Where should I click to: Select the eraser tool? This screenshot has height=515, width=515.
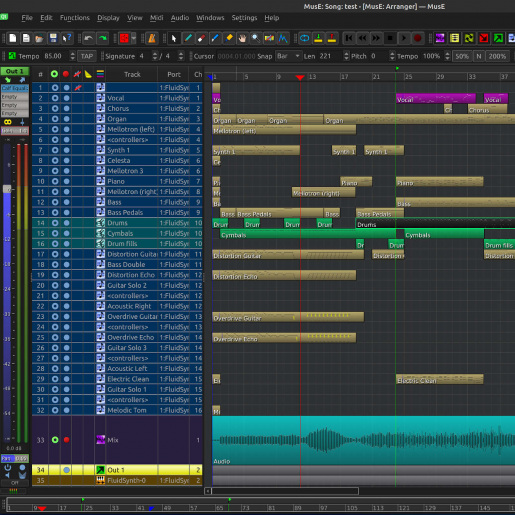tap(201, 38)
